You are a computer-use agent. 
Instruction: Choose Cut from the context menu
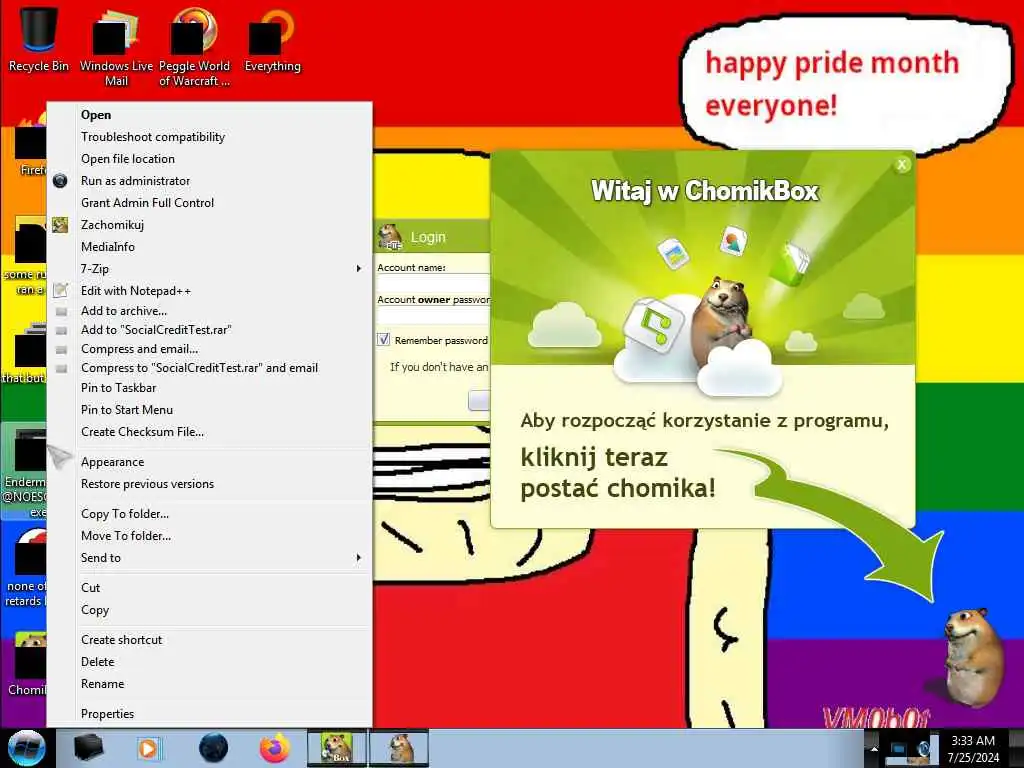[209, 588]
